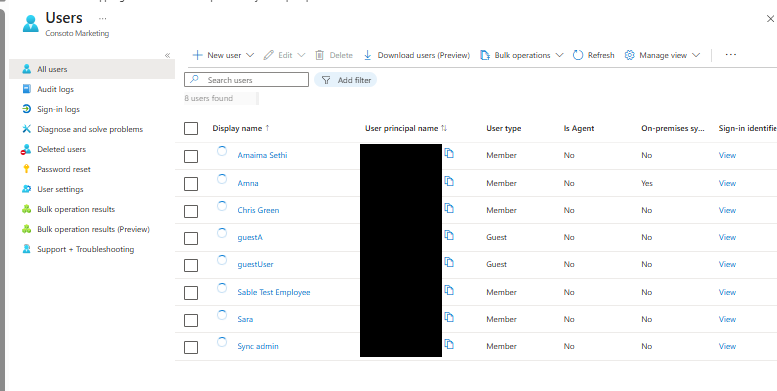This screenshot has height=391, width=777.
Task: Select the Amna row checkbox
Action: 191,184
